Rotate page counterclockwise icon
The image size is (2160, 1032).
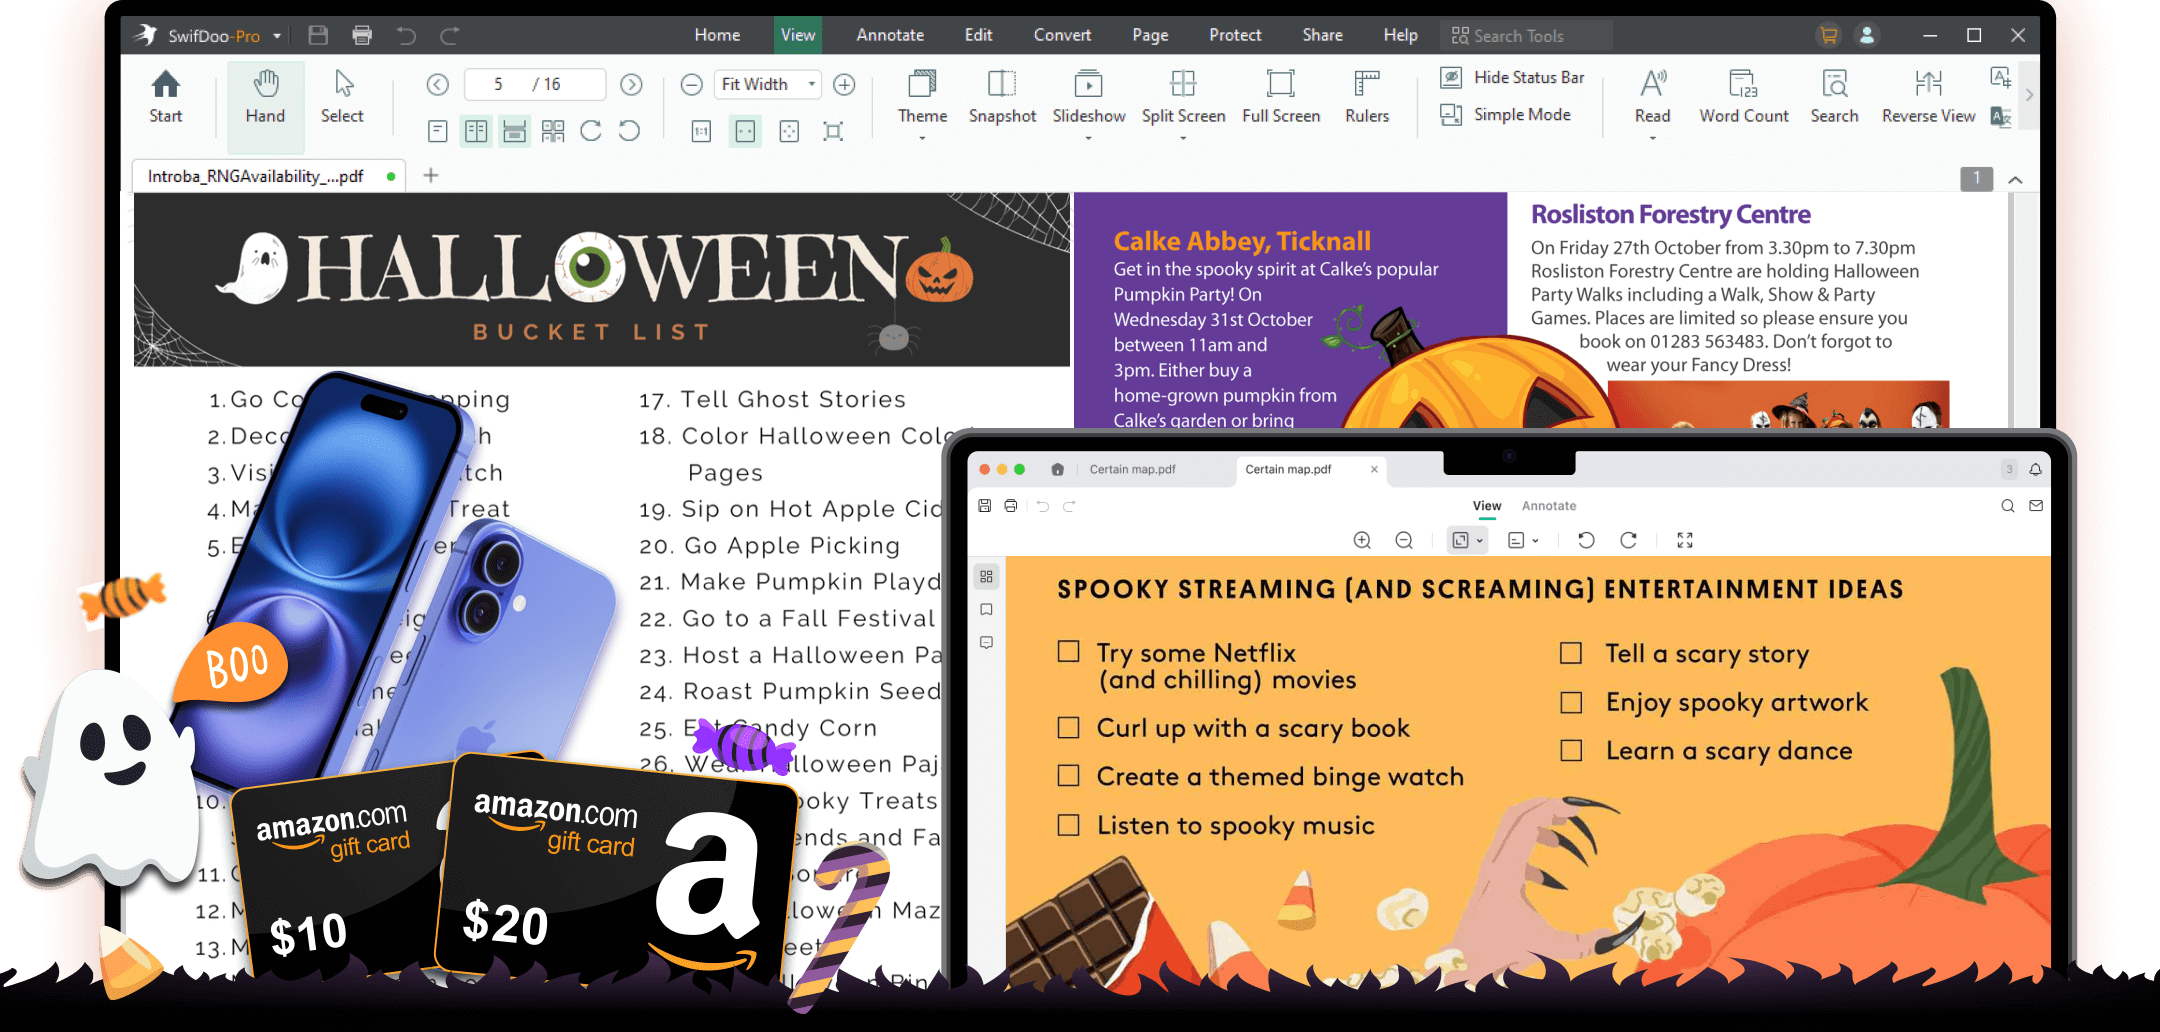point(629,131)
